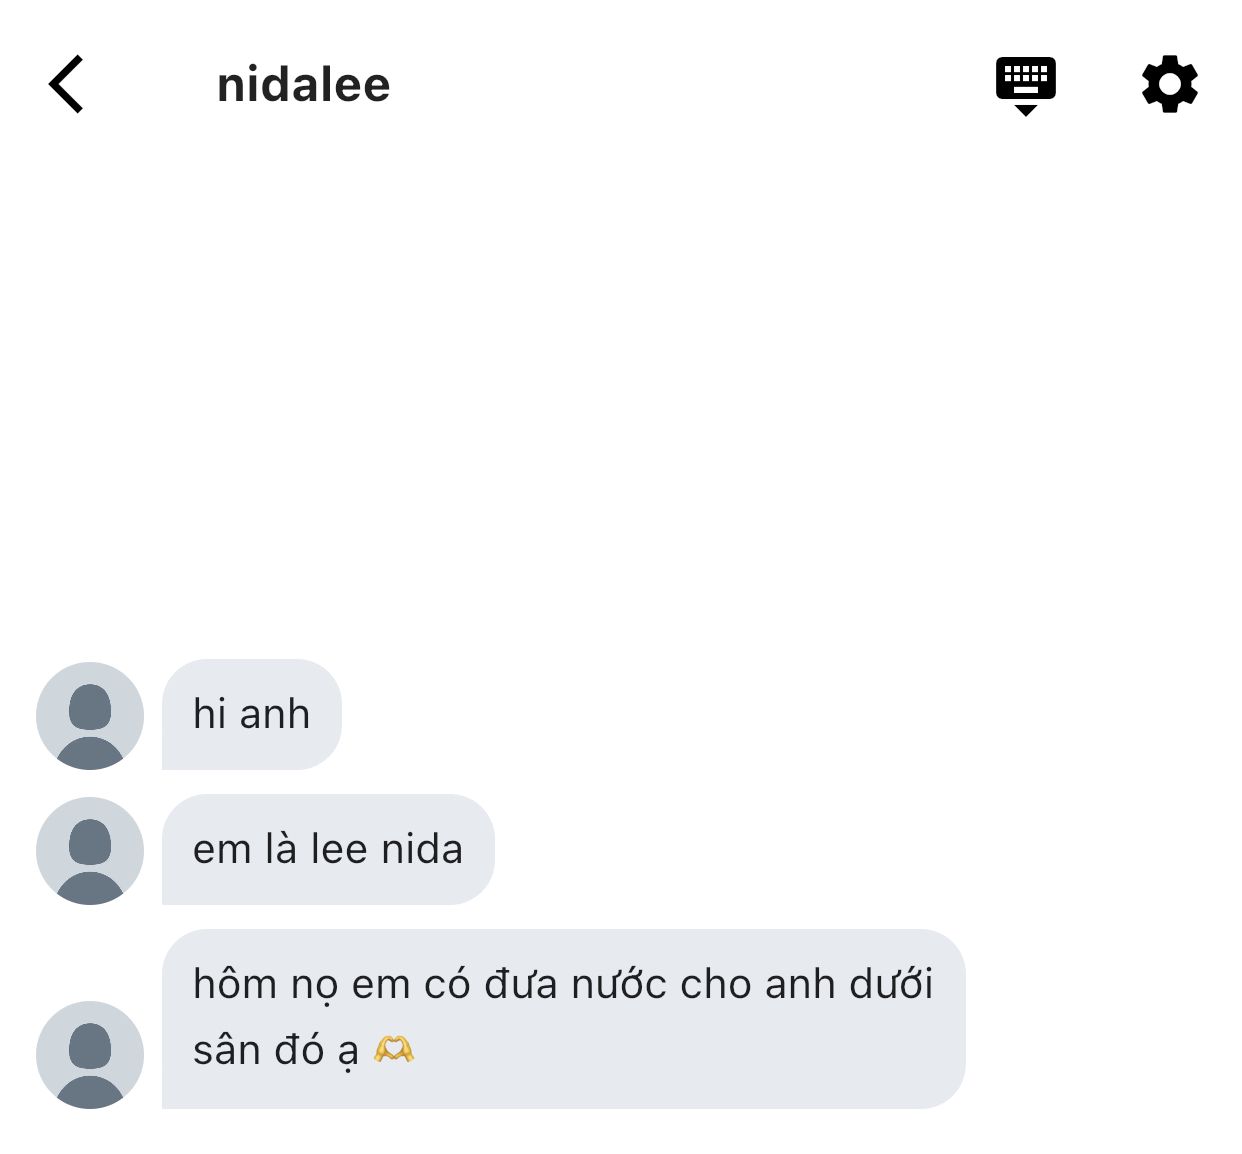Select the "em là lee nida" message bubble
This screenshot has height=1154, width=1242.
tap(328, 849)
